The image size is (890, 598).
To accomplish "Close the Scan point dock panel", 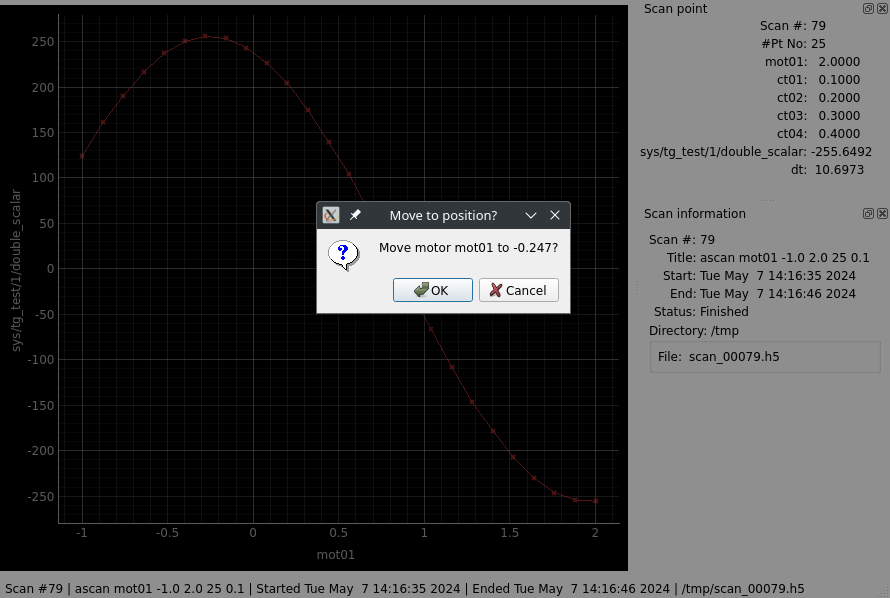I will (882, 8).
